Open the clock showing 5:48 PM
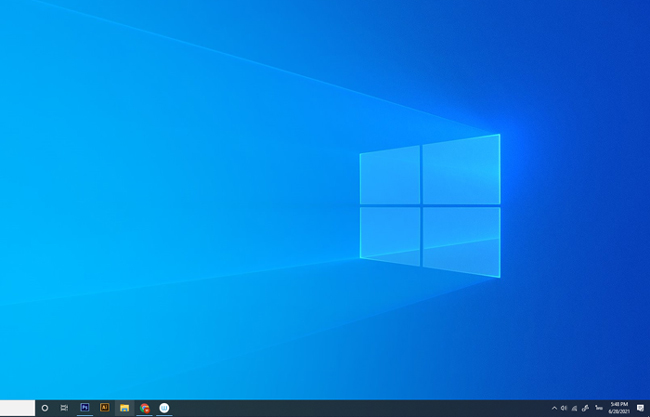This screenshot has height=417, width=650. [619, 408]
